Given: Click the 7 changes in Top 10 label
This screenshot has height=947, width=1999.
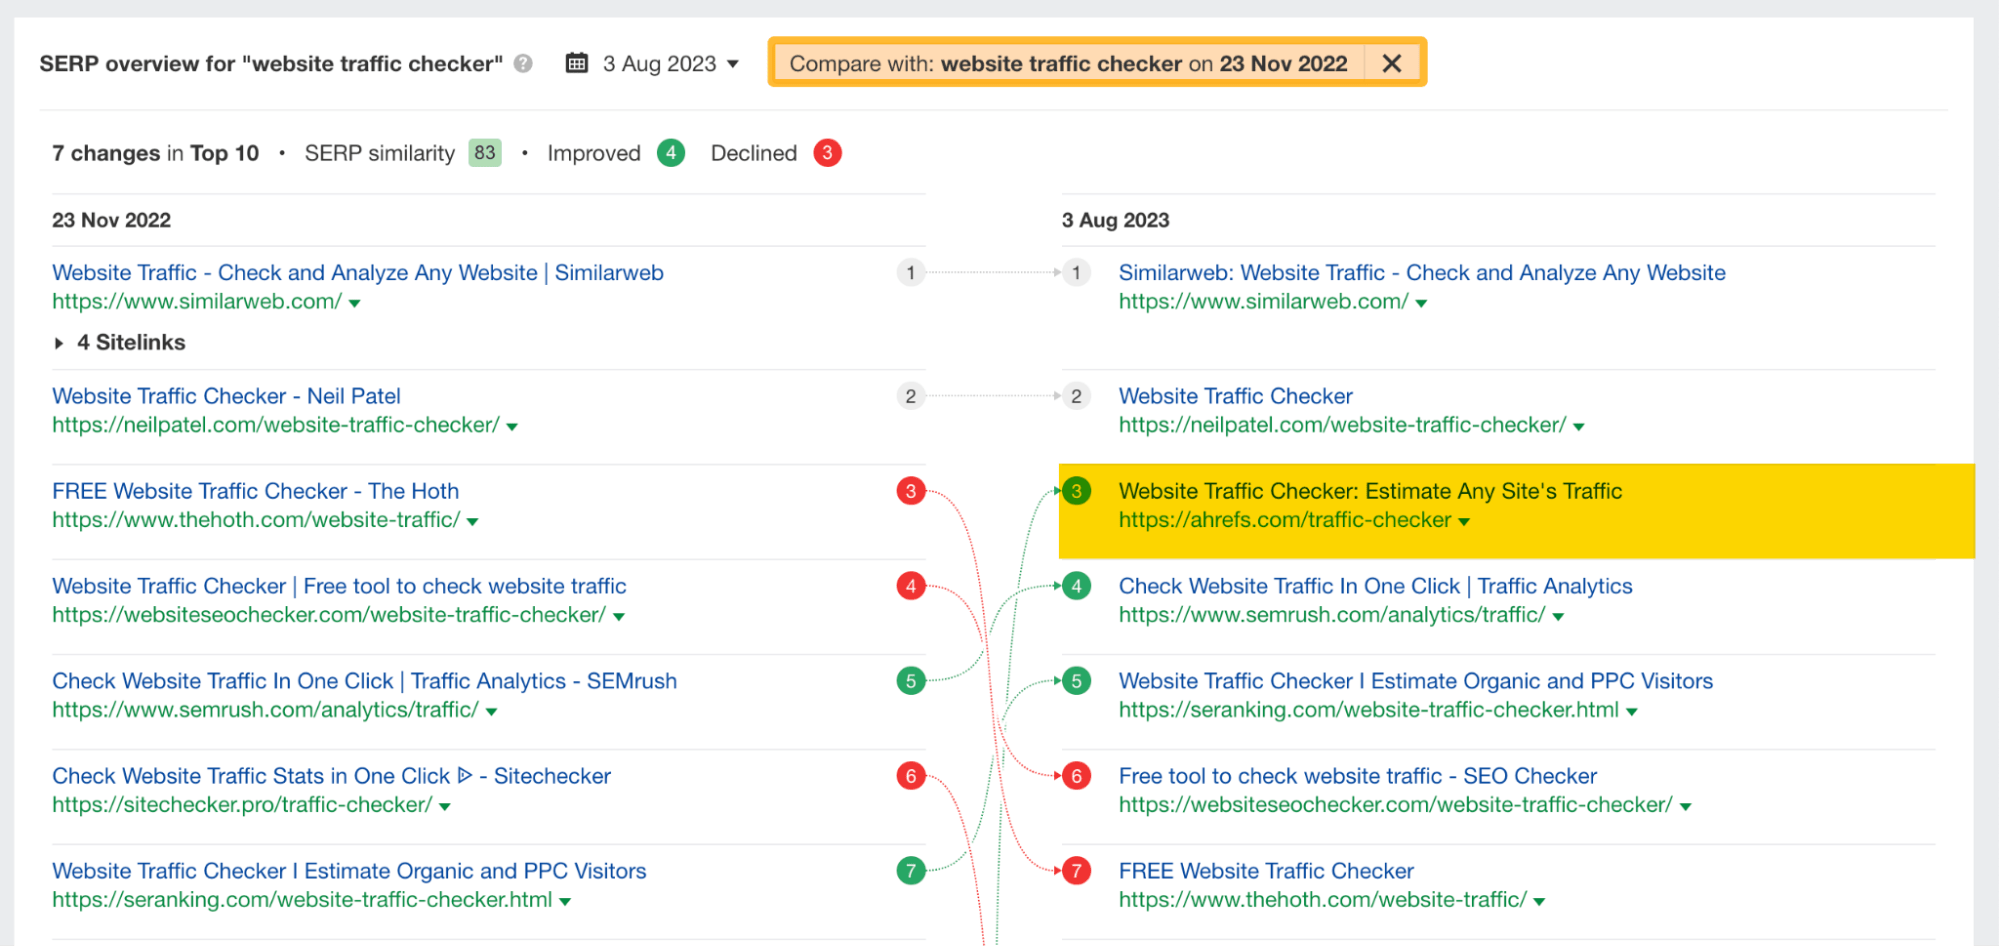Looking at the screenshot, I should coord(155,152).
